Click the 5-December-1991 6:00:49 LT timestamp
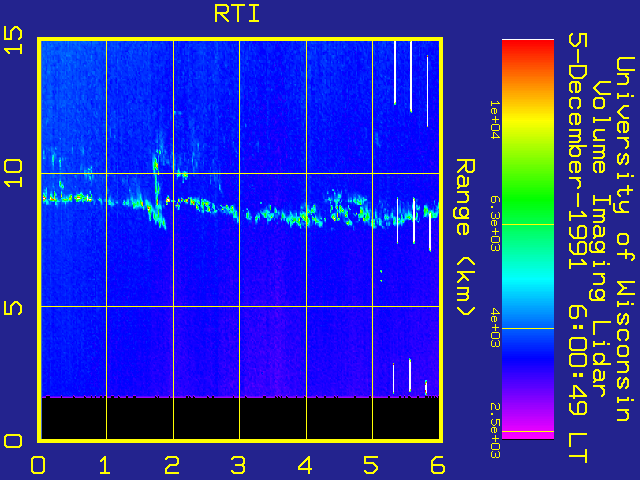Screen dimensions: 640x480 coord(578,248)
